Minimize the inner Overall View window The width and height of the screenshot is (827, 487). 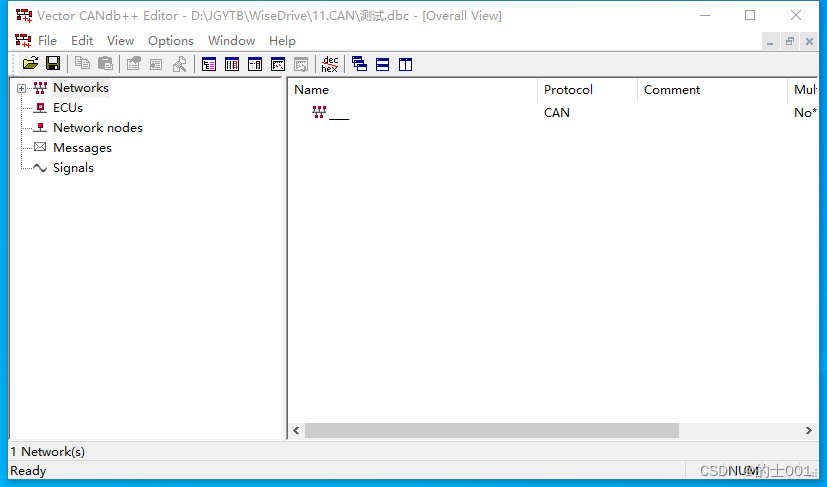click(770, 41)
